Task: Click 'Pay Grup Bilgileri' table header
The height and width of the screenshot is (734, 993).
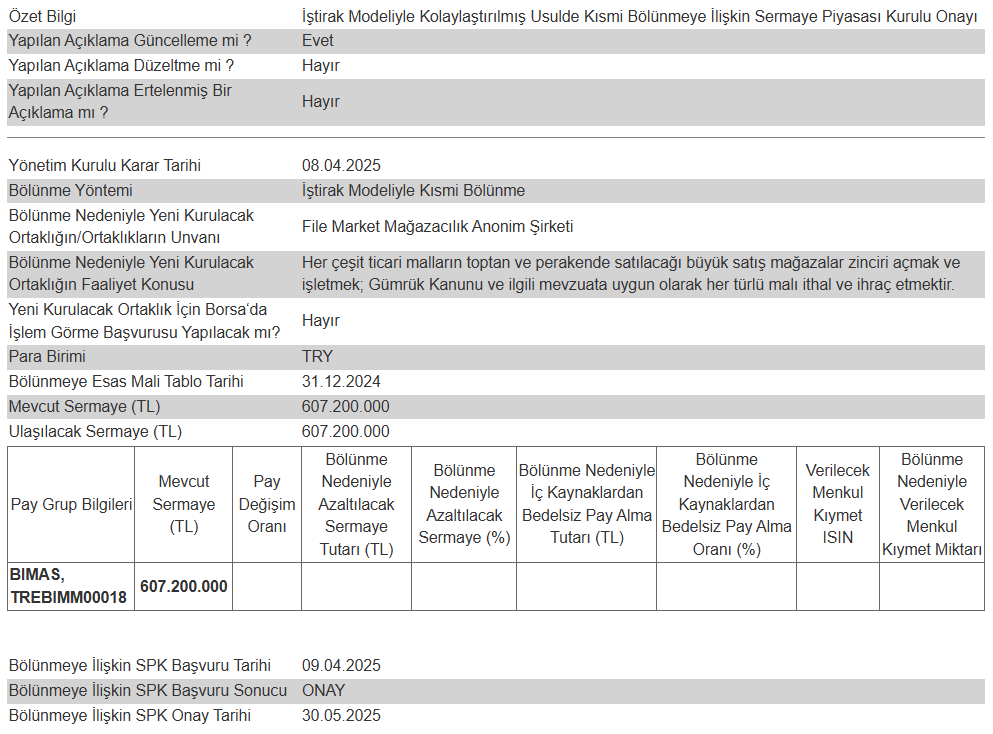Action: click(x=71, y=505)
